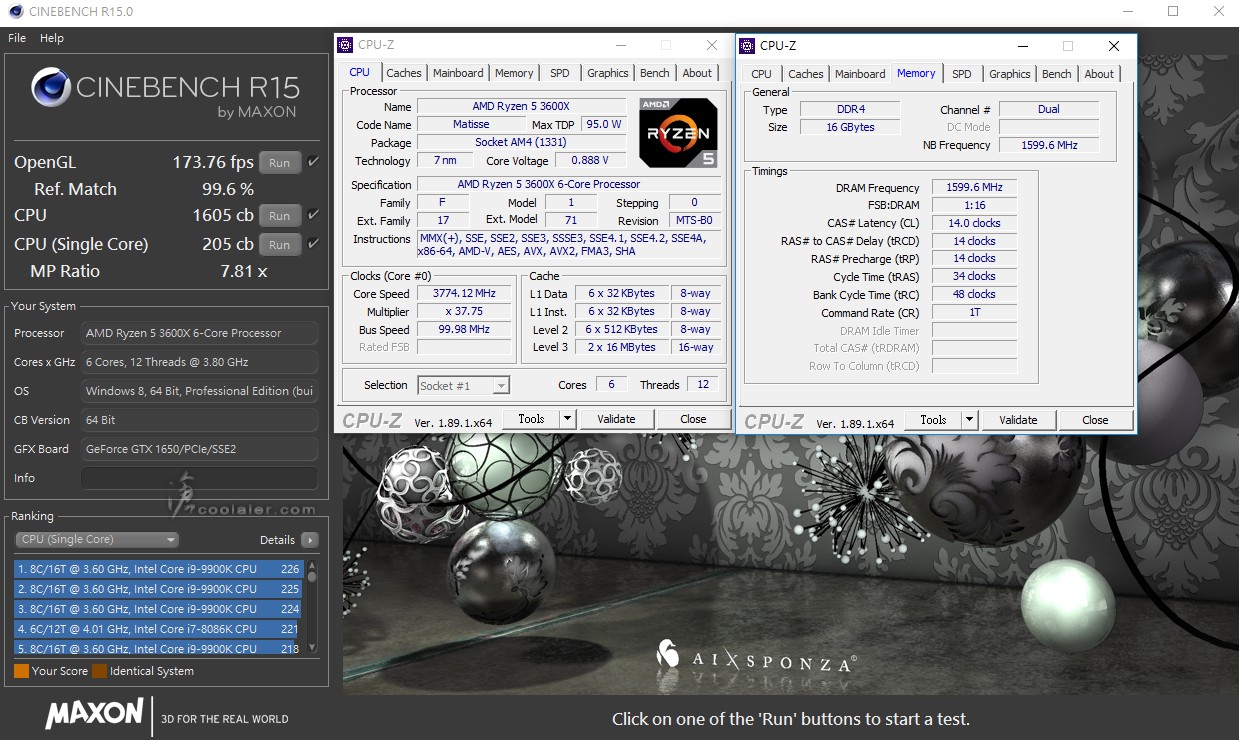Click the brown Identical System swatch

tap(99, 671)
